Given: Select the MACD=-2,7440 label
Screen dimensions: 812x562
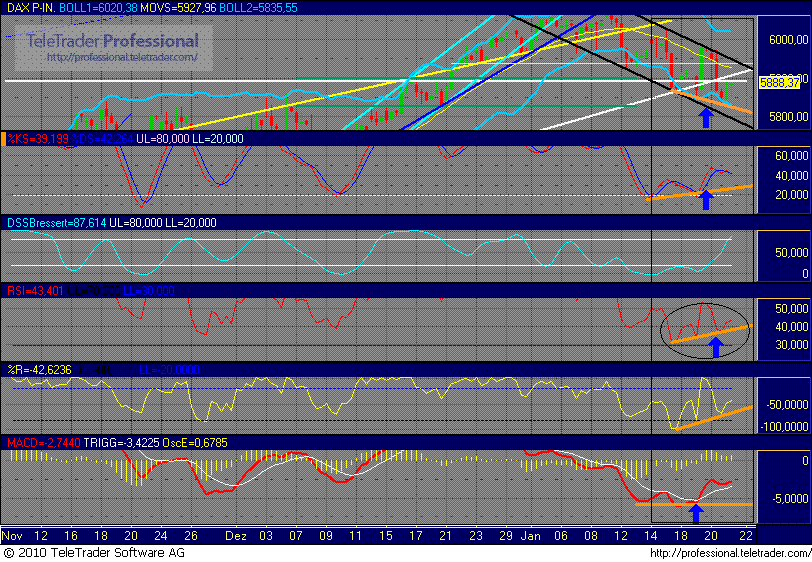Looking at the screenshot, I should point(44,443).
